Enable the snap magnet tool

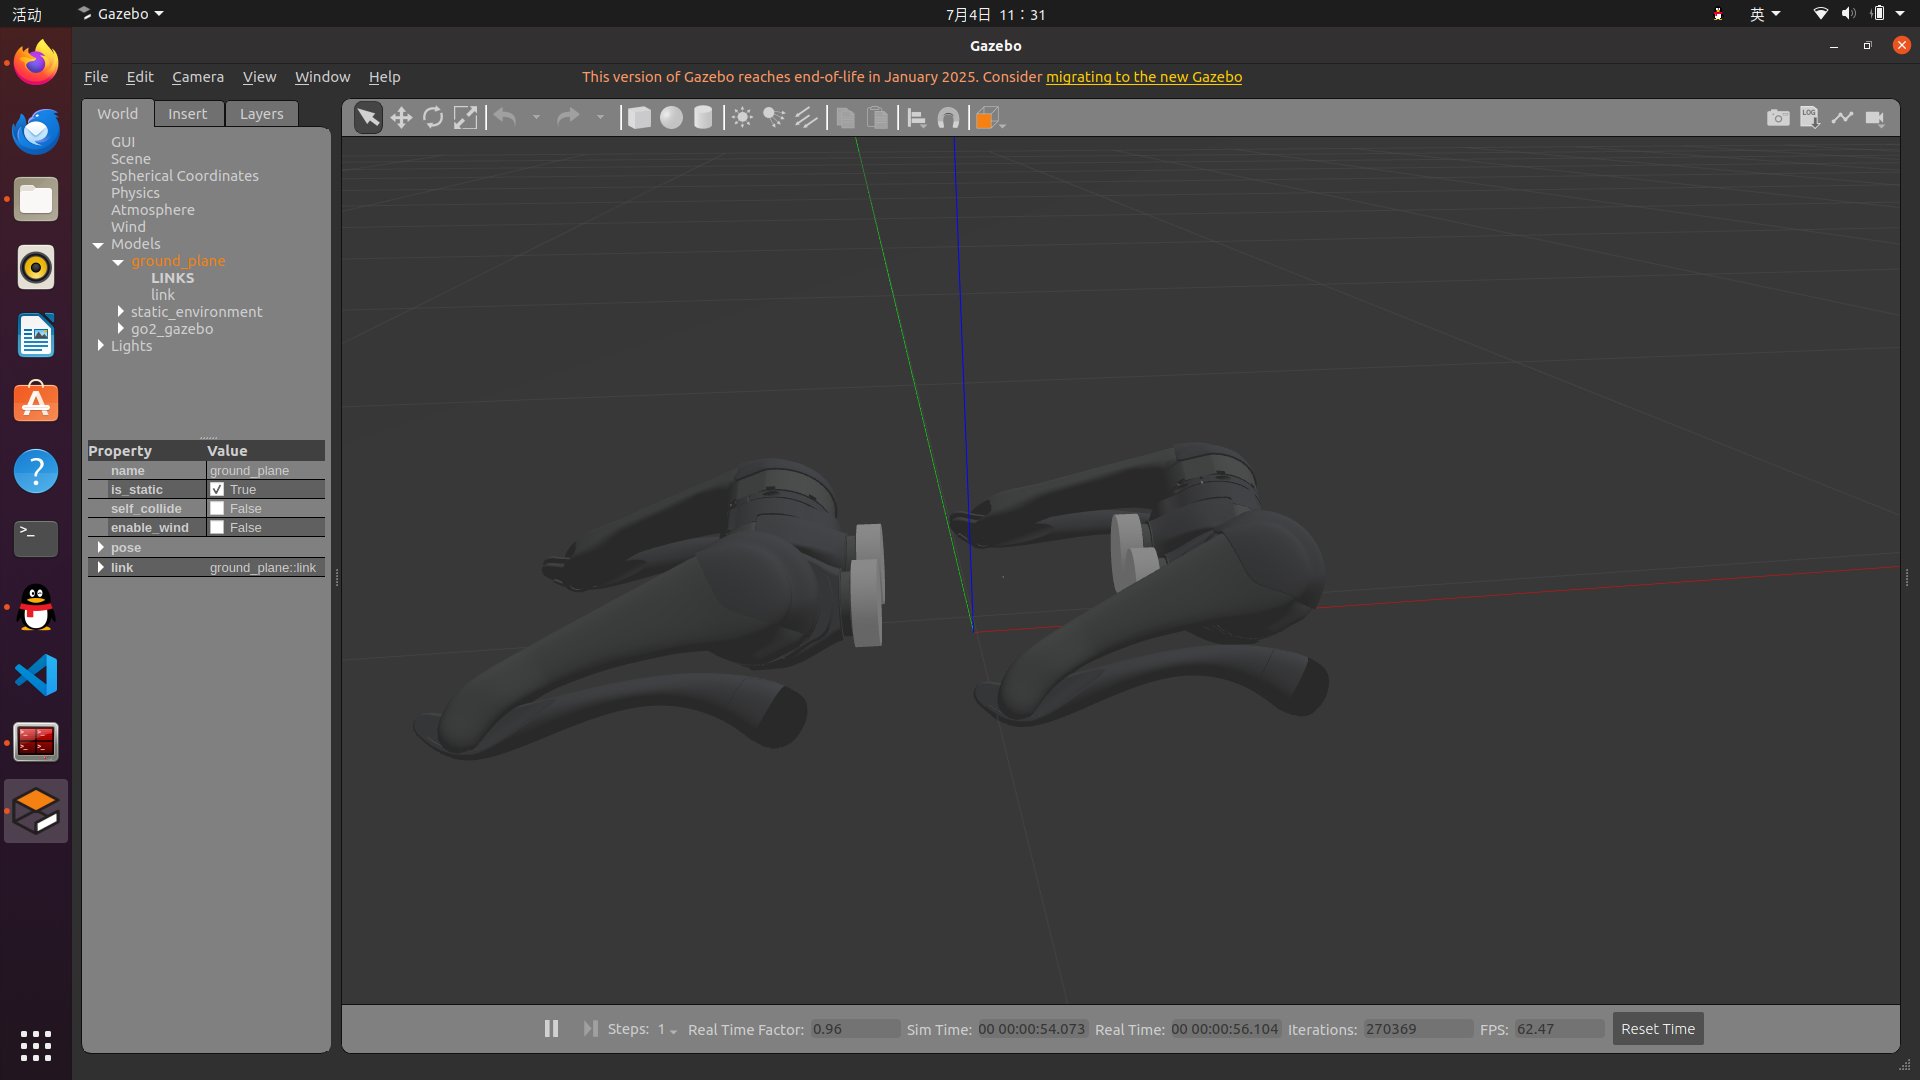[x=948, y=118]
